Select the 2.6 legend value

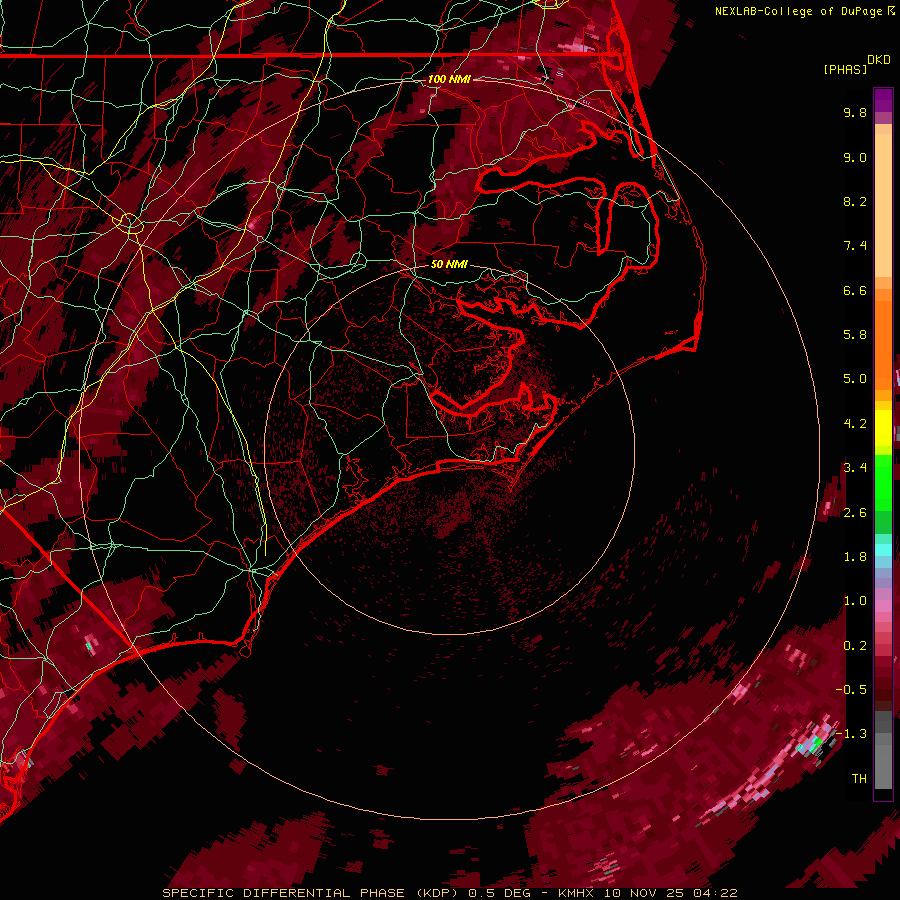855,513
